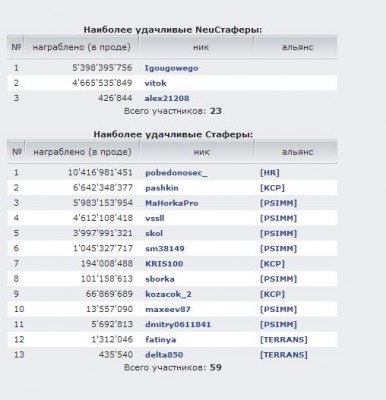
Task: Open vitok player link
Action: [155, 83]
